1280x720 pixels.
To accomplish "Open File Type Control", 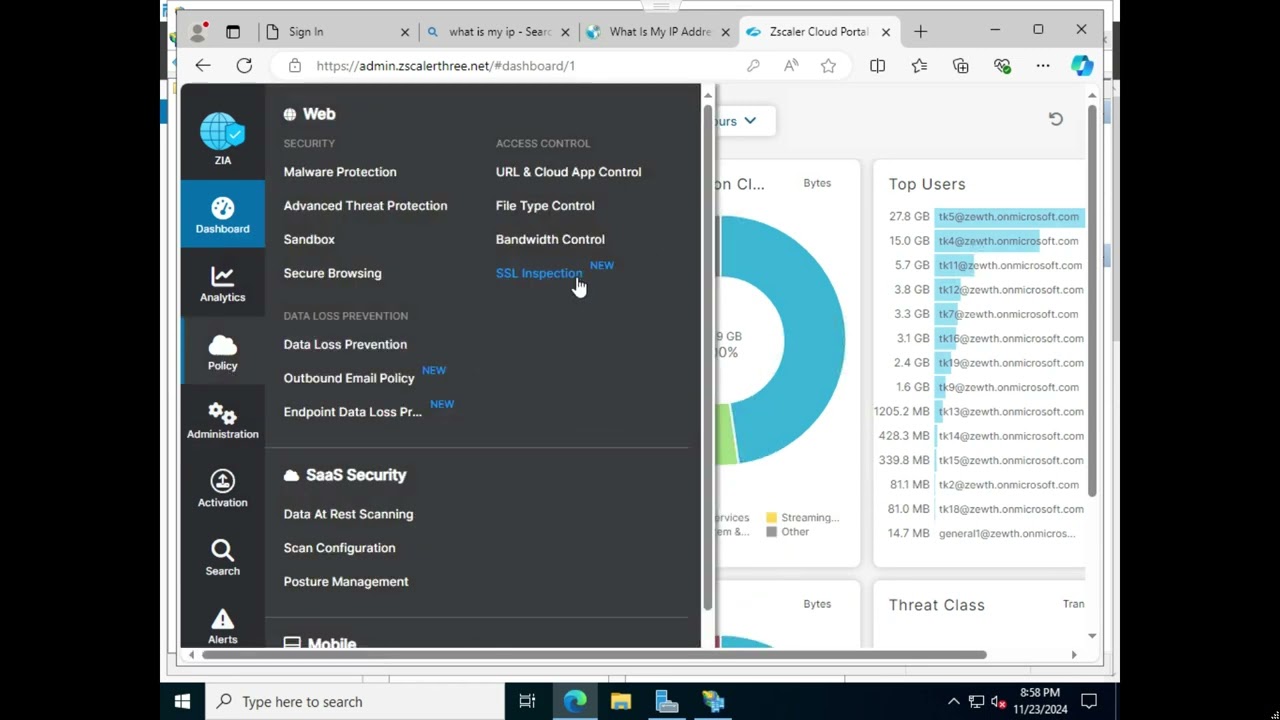I will [x=545, y=206].
